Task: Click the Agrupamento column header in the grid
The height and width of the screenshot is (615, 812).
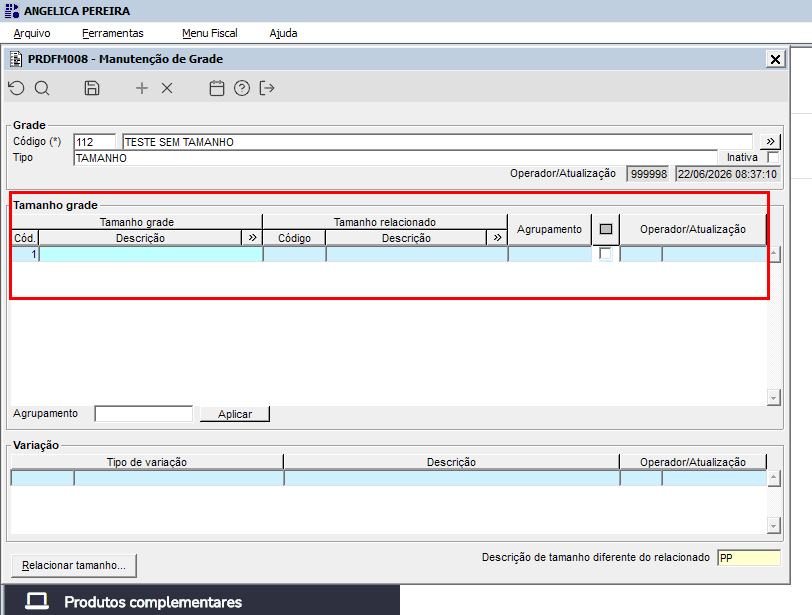Action: (549, 229)
